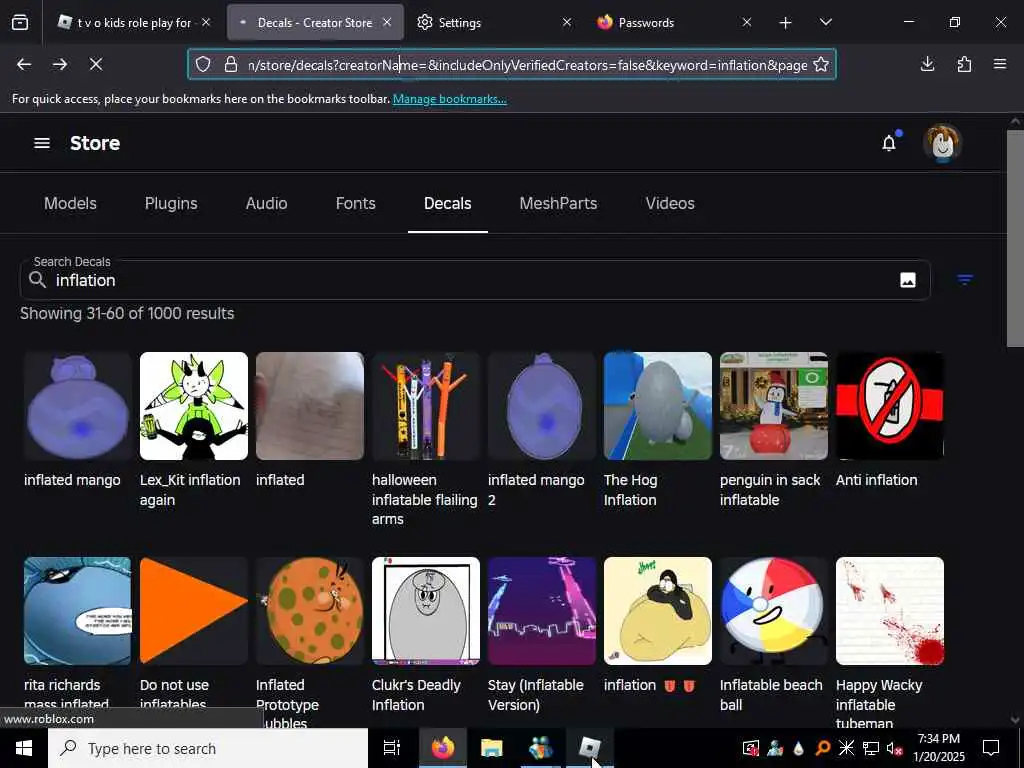Image resolution: width=1024 pixels, height=768 pixels.
Task: Click 'Showing 31-60 of 1000 results' text
Action: 127,313
